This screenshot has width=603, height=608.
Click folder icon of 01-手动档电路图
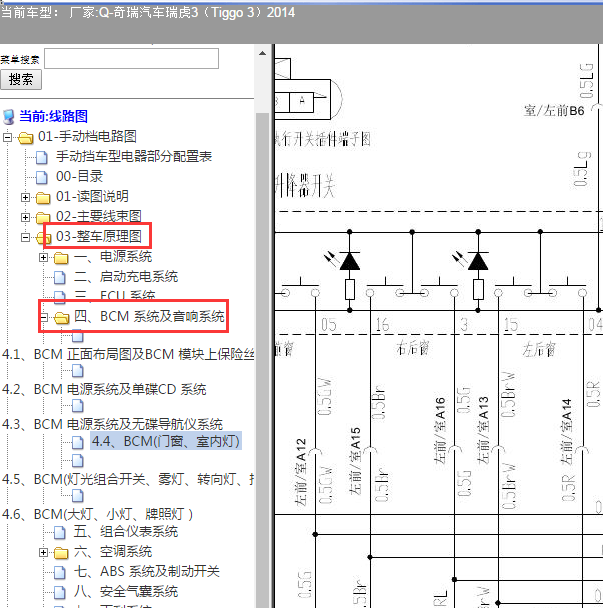26,138
